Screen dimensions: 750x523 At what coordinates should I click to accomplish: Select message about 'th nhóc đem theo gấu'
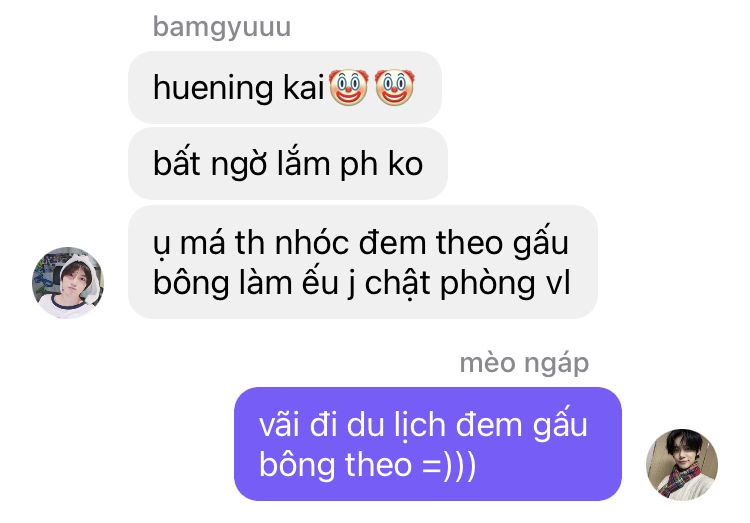pyautogui.click(x=363, y=262)
